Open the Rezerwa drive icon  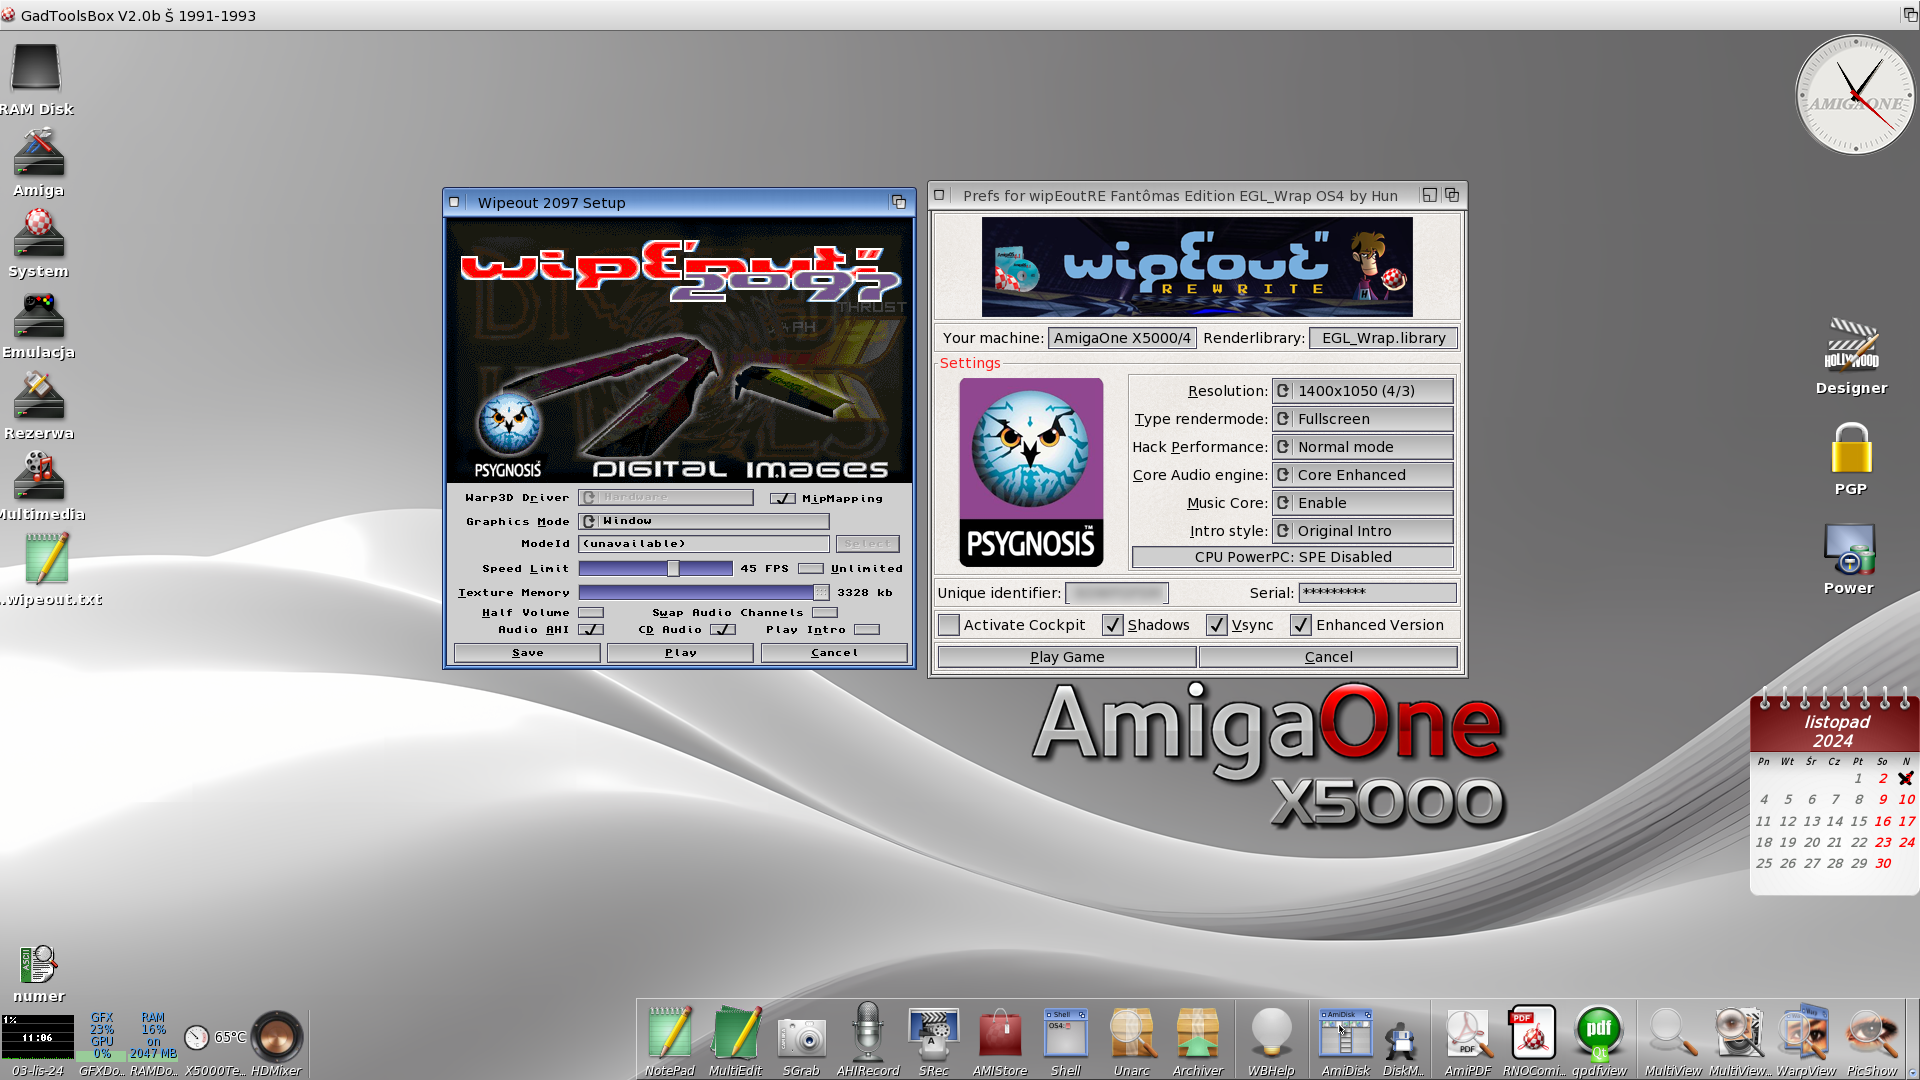pos(38,396)
